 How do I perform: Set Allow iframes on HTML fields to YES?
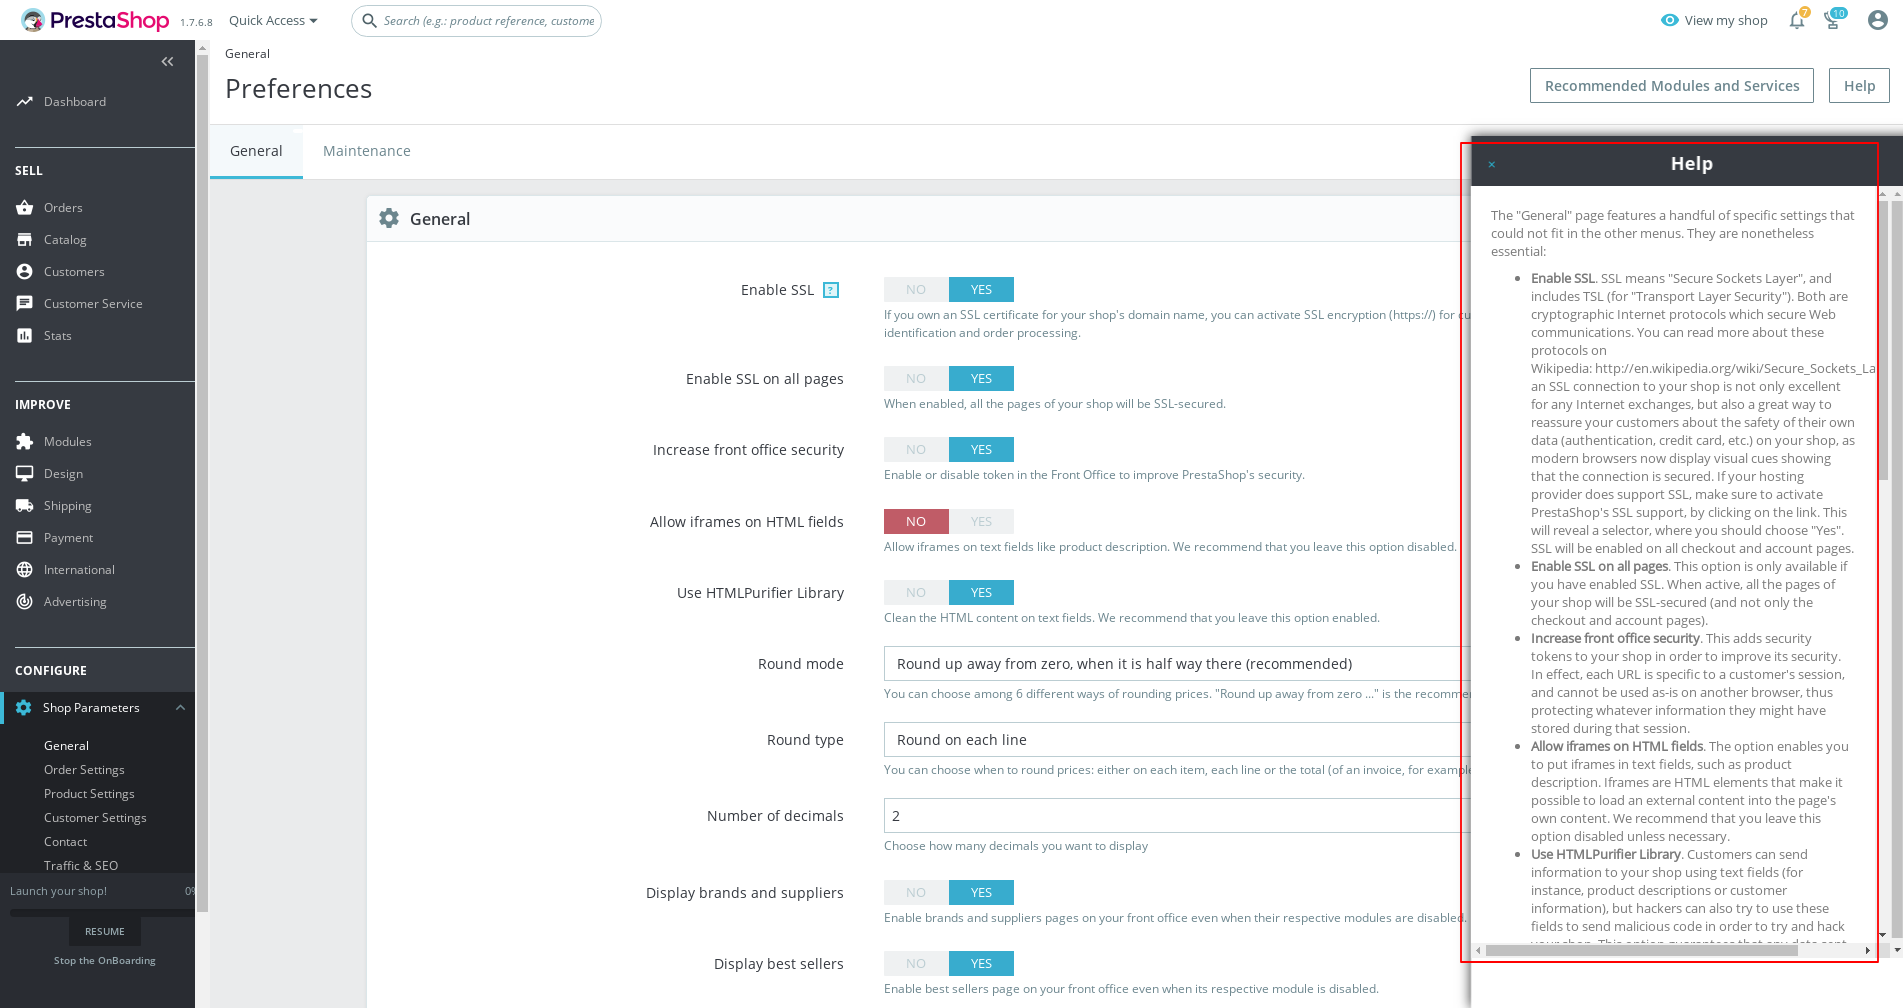point(981,522)
